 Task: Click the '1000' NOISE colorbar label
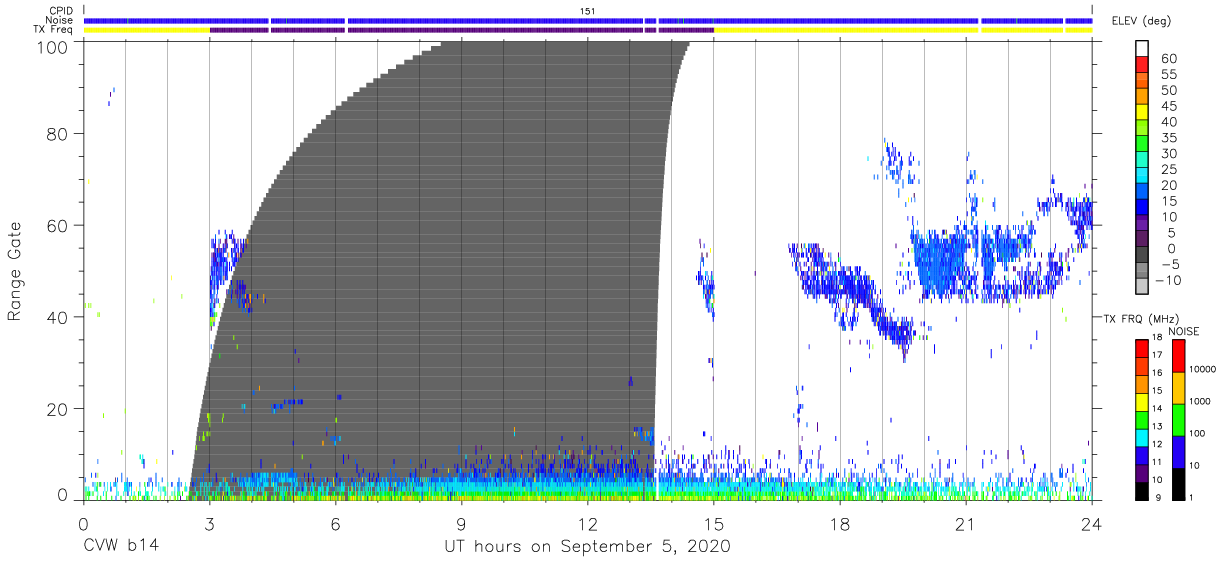[x=1202, y=401]
